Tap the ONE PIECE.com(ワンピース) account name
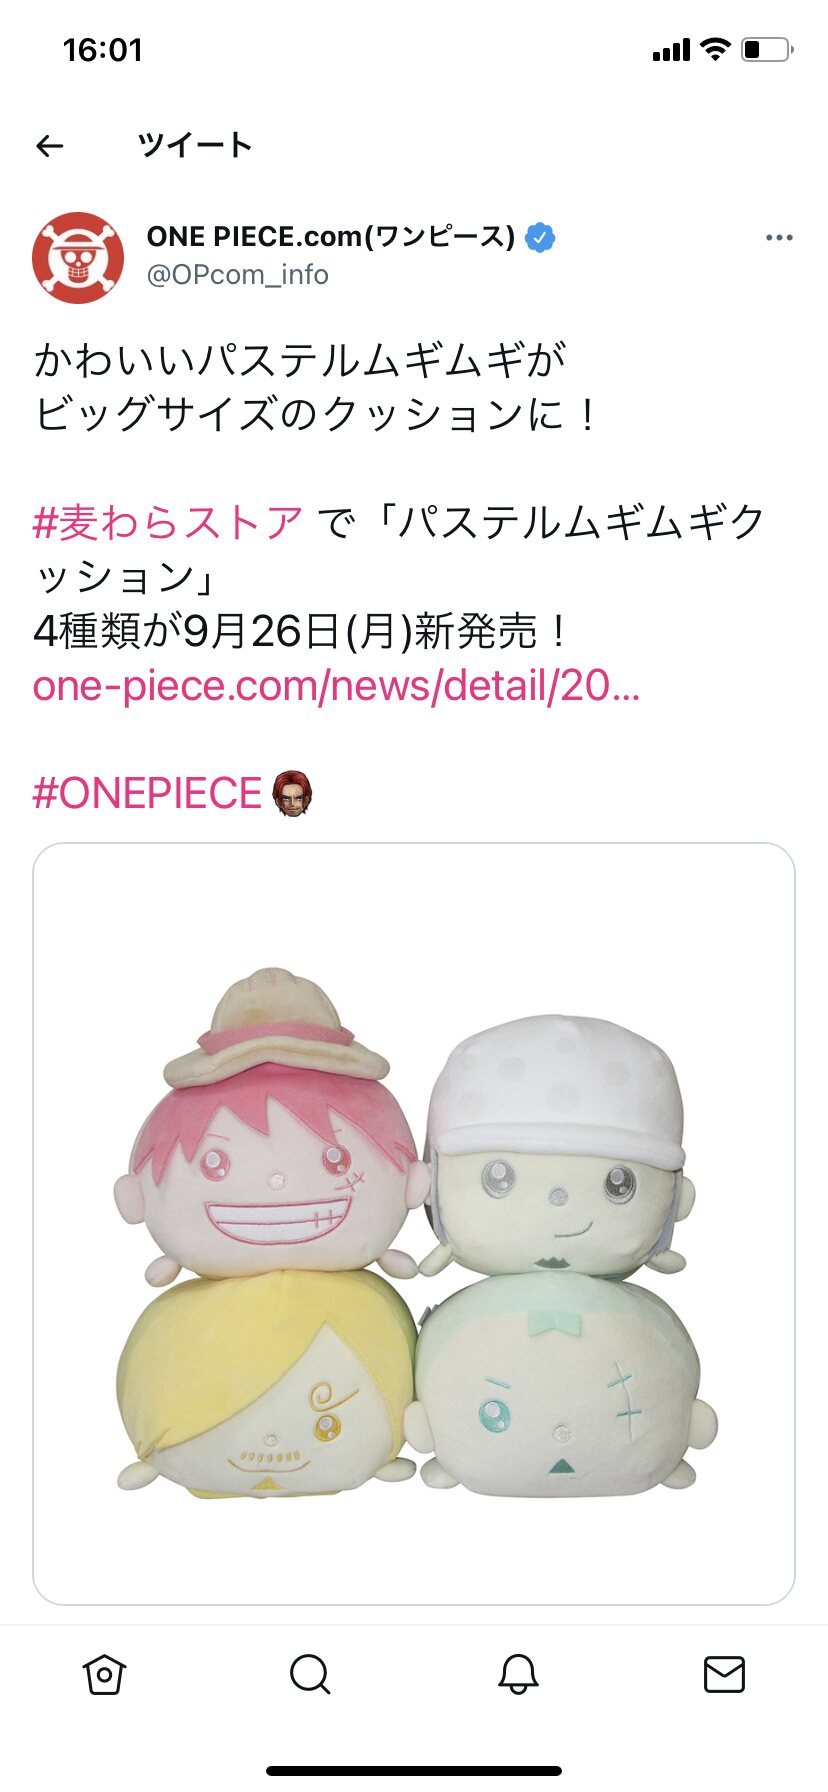Viewport: 828px width, 1792px height. pyautogui.click(x=331, y=237)
